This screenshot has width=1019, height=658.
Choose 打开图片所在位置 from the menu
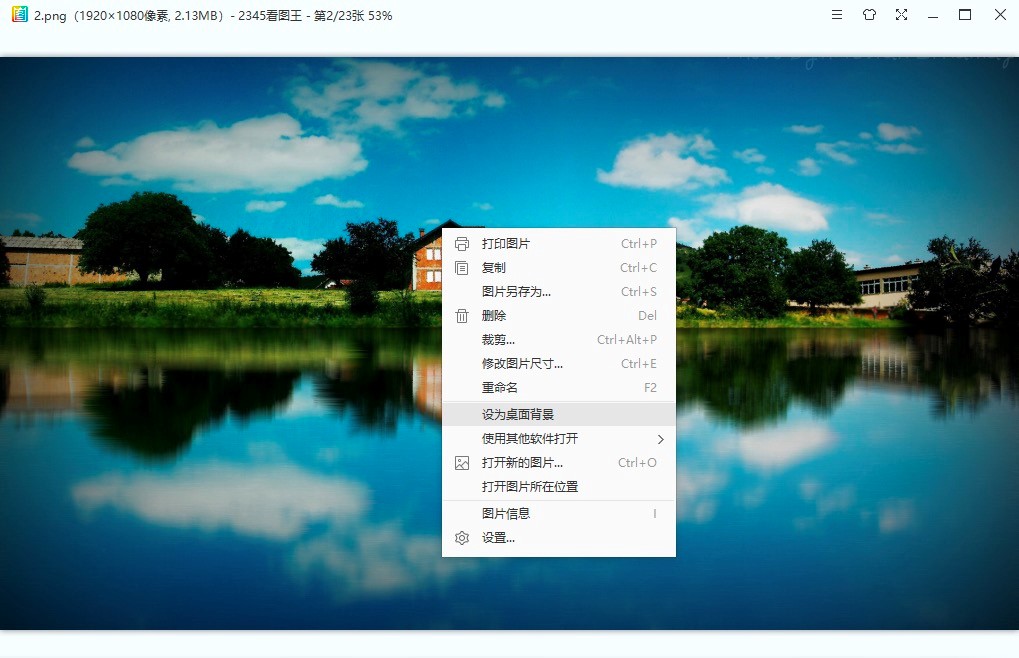(559, 487)
